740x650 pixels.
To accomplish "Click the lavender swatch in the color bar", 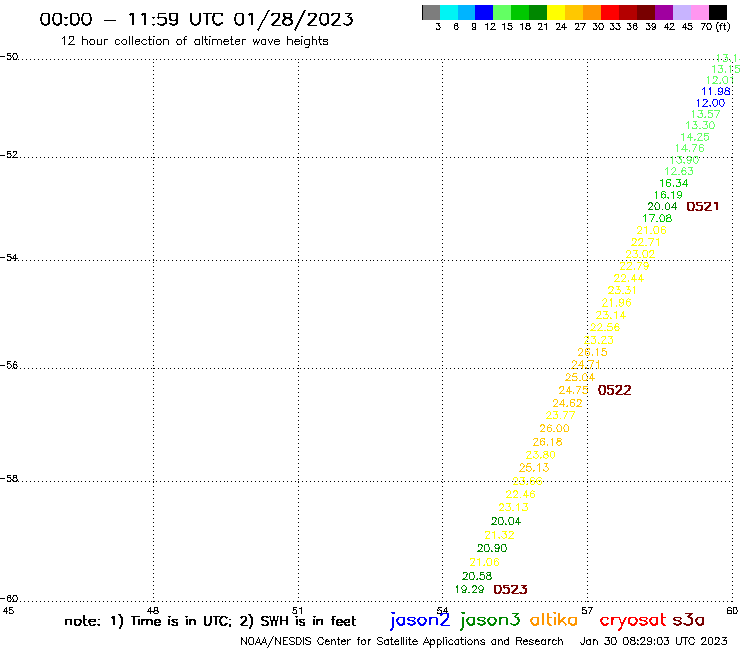I will (682, 12).
